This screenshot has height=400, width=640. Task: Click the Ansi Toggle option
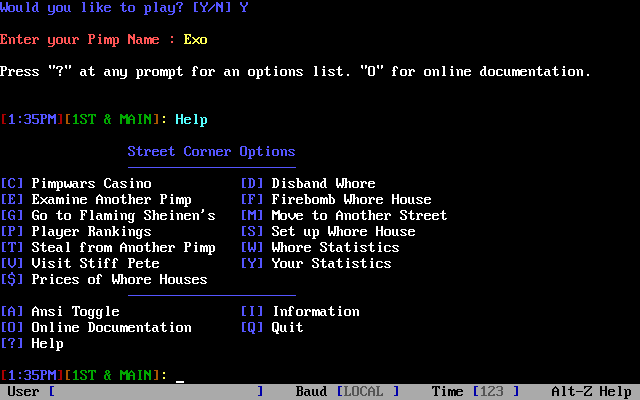[60, 311]
